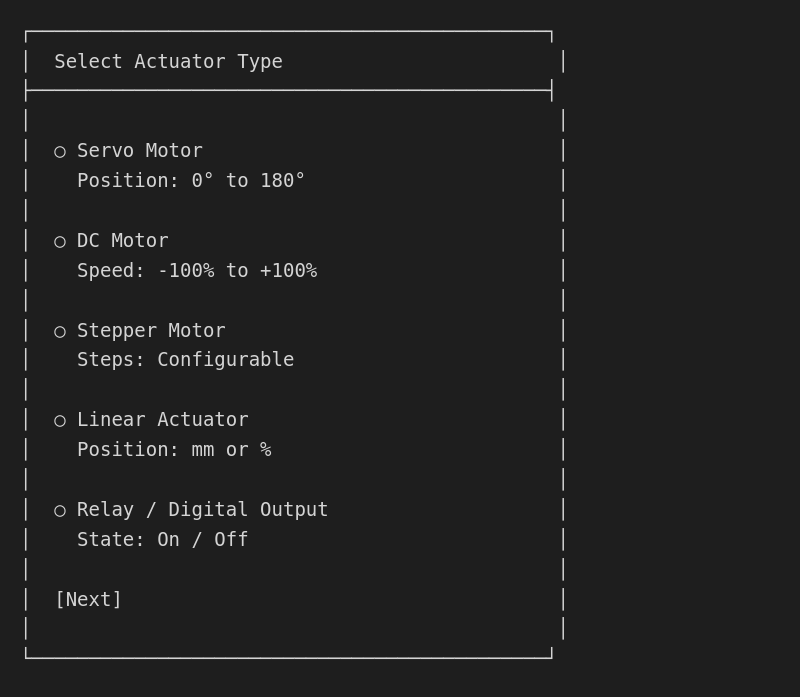Click the Next button

pos(88,599)
